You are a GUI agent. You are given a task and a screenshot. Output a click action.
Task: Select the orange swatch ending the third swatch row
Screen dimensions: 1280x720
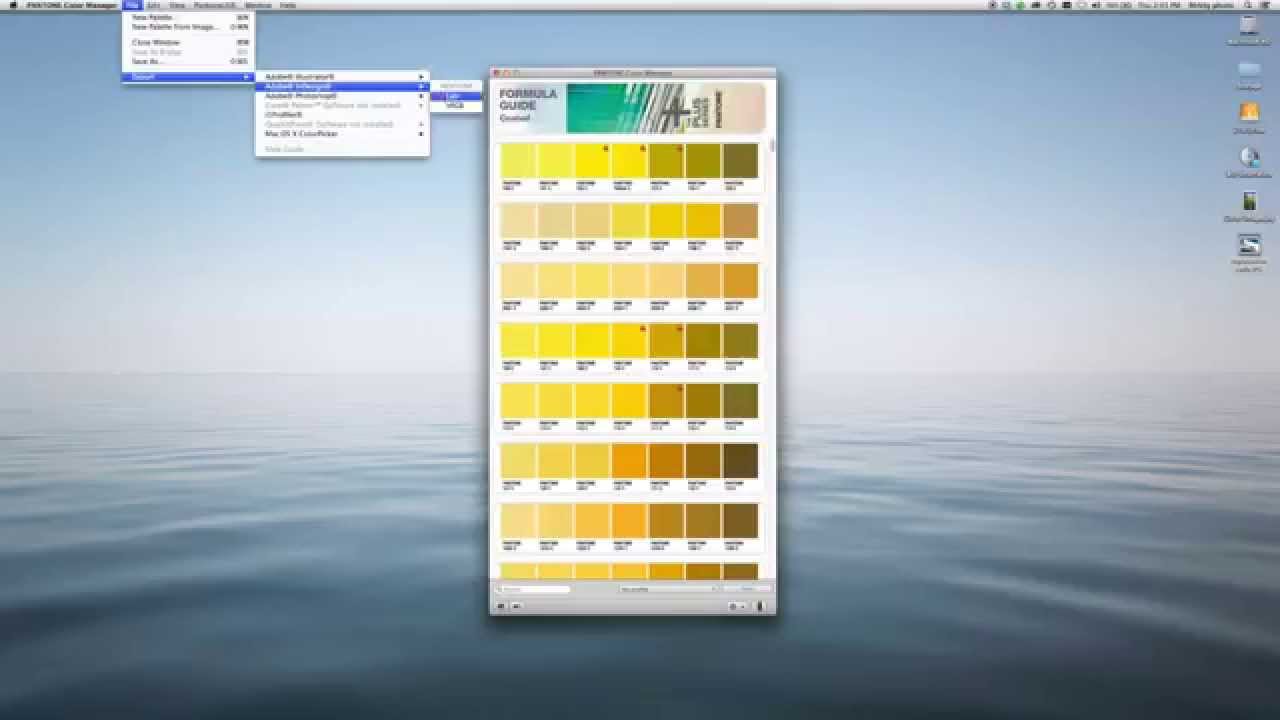tap(740, 281)
